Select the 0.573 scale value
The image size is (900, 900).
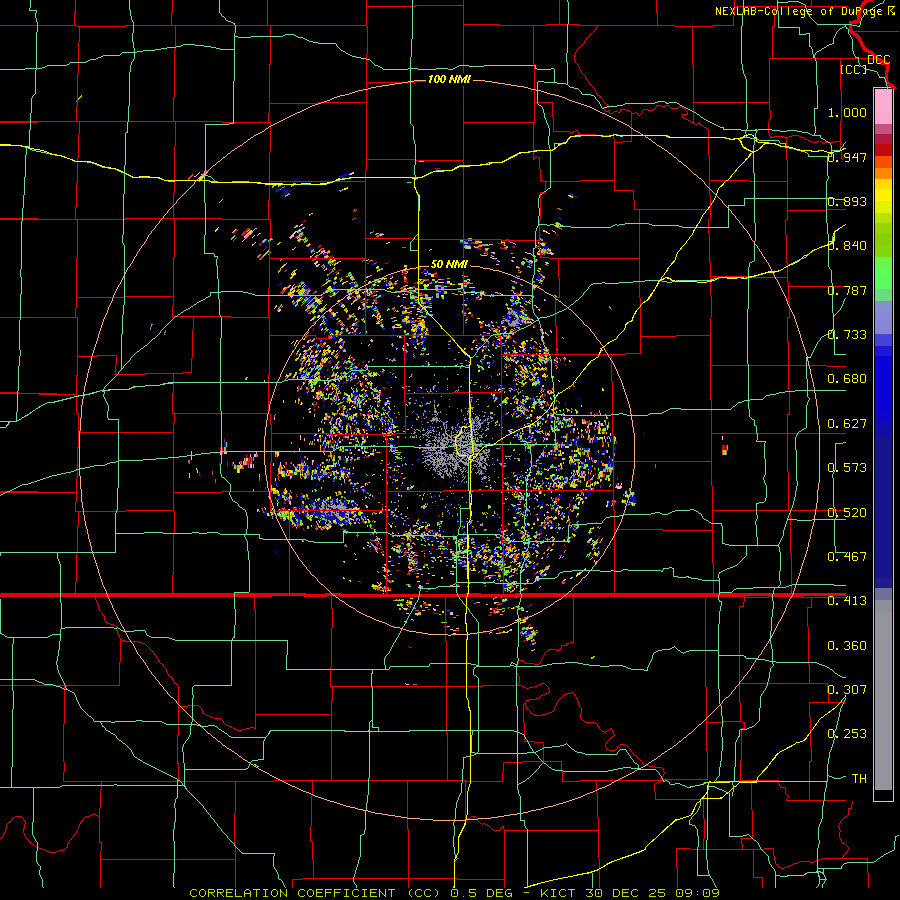847,468
